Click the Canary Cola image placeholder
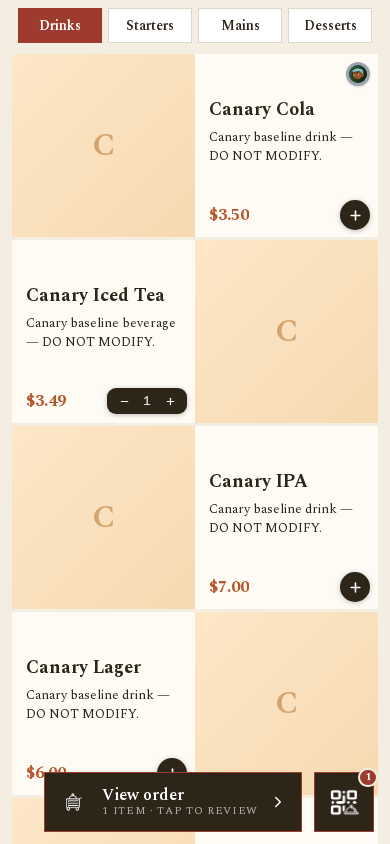 point(103,145)
